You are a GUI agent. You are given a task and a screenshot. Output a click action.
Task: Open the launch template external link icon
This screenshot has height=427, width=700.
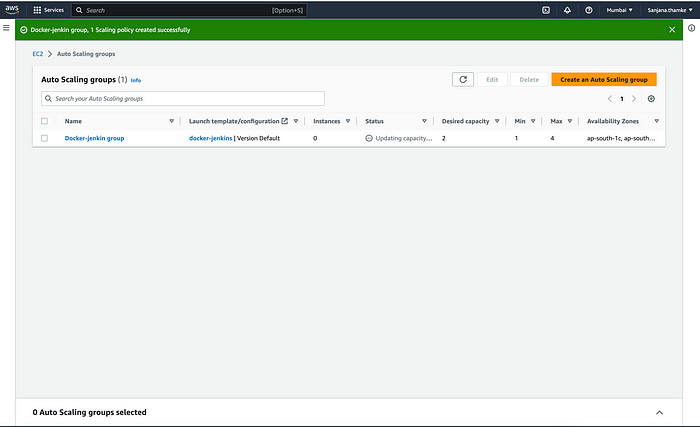pos(284,121)
